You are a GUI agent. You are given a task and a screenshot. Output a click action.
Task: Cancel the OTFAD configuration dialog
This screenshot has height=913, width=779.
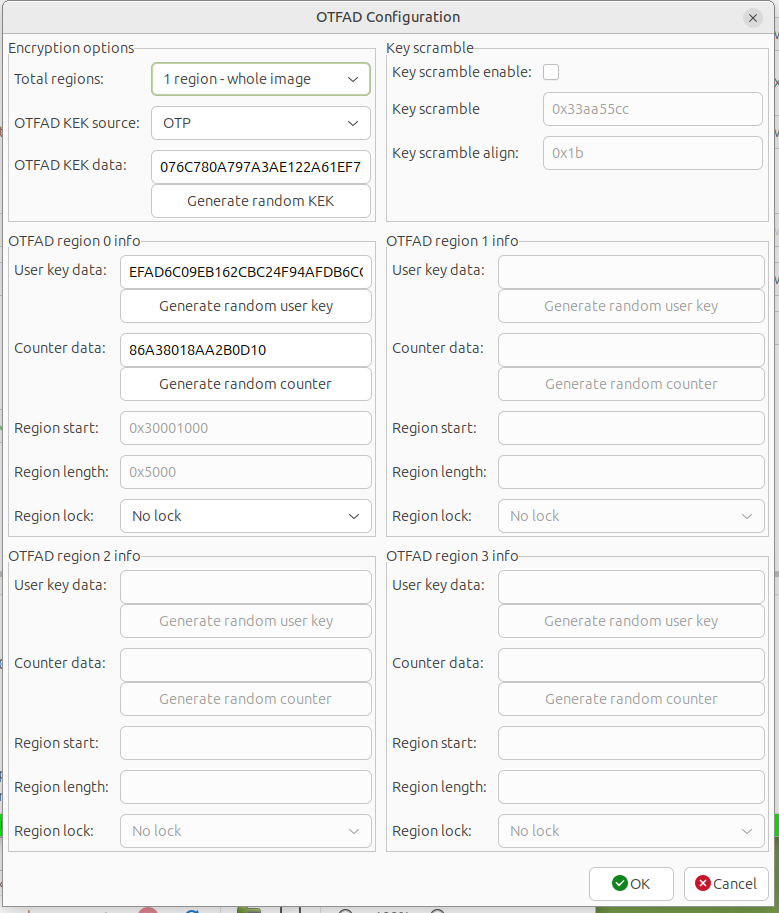coord(726,883)
